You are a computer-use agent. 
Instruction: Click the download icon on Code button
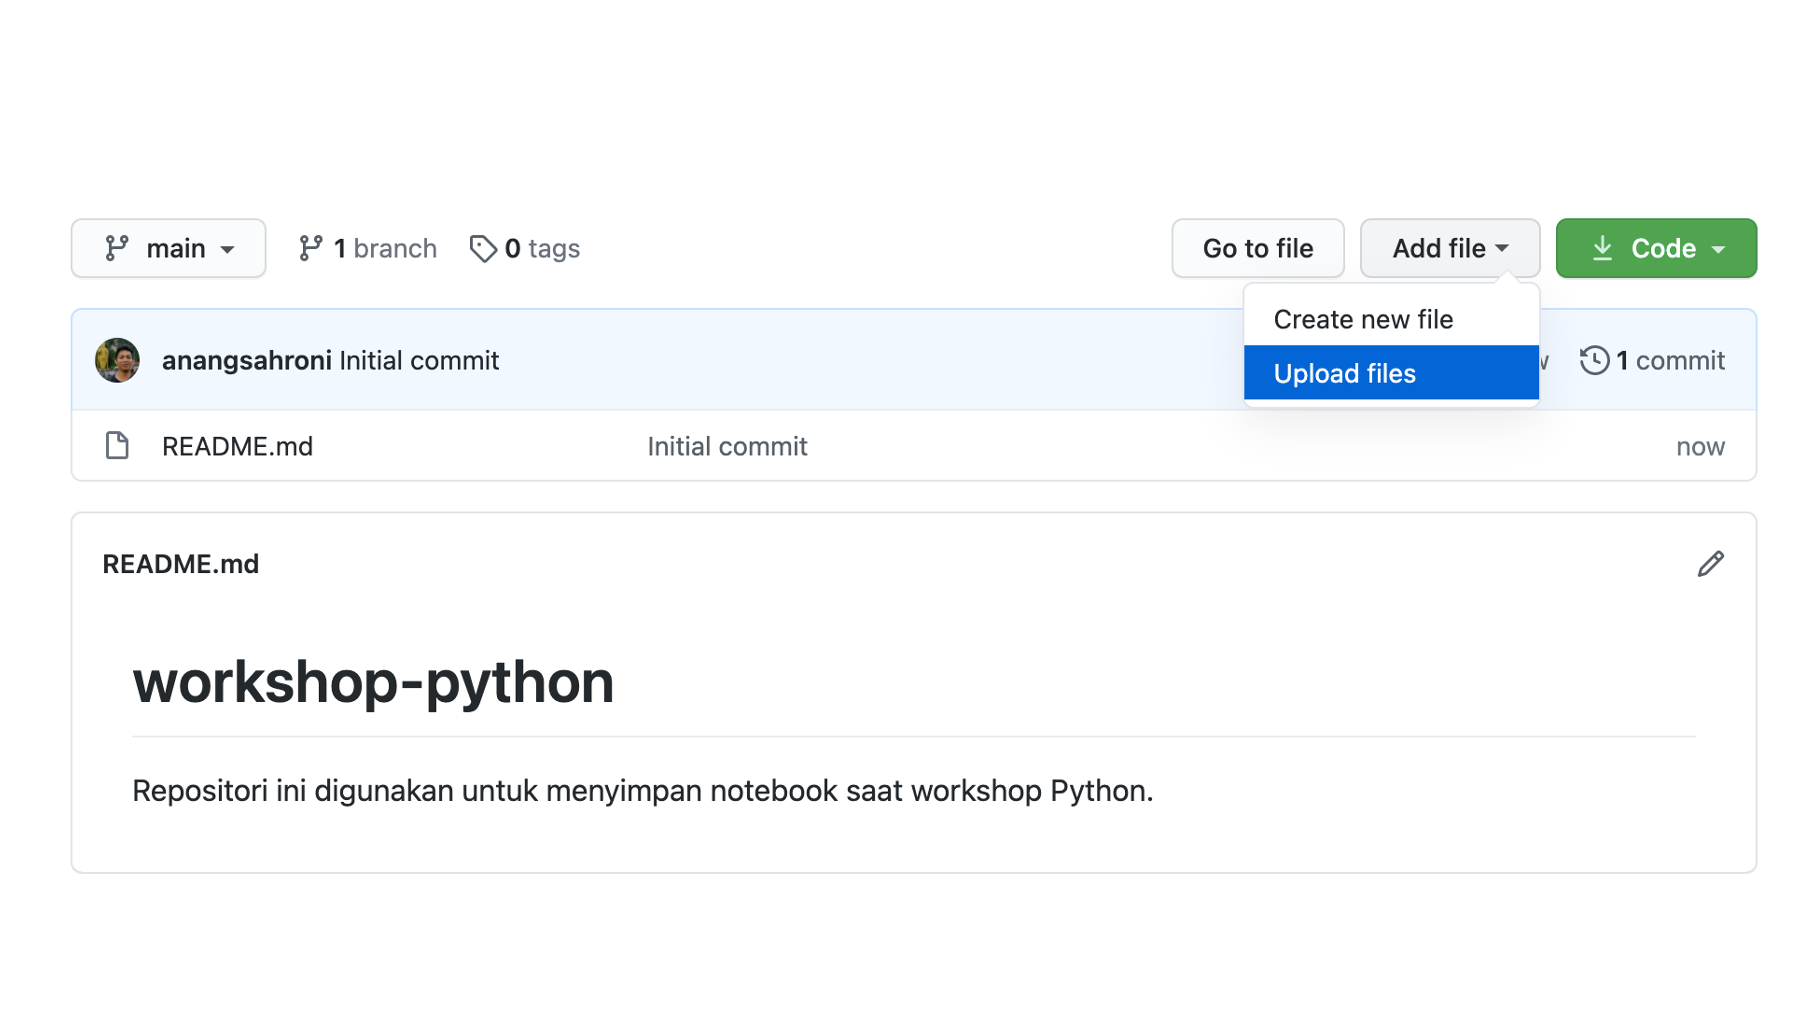tap(1602, 248)
